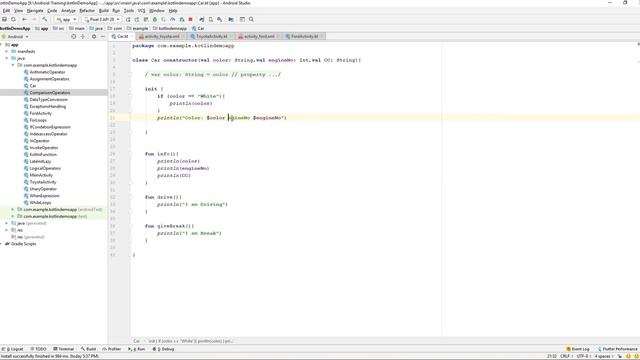Open the Pixel device selector dropdown
The width and height of the screenshot is (640, 360).
pos(101,19)
